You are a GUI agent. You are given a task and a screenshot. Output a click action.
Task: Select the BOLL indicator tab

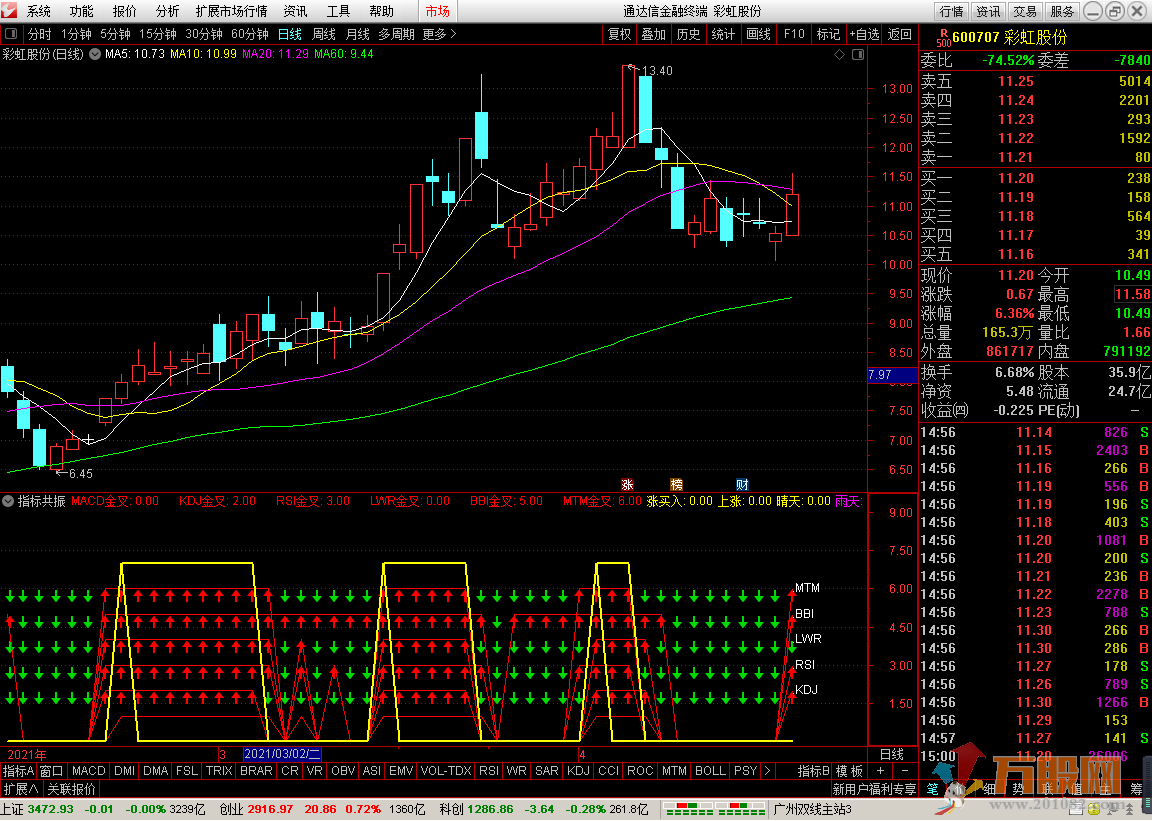[x=710, y=770]
